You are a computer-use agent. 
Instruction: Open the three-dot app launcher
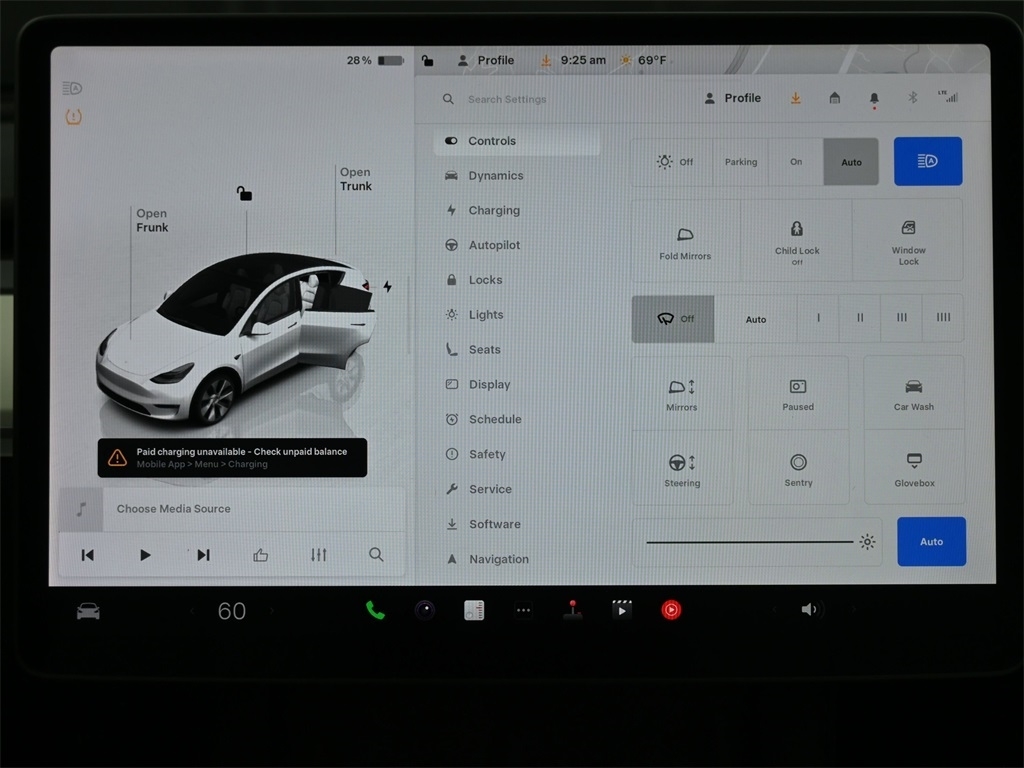(524, 611)
